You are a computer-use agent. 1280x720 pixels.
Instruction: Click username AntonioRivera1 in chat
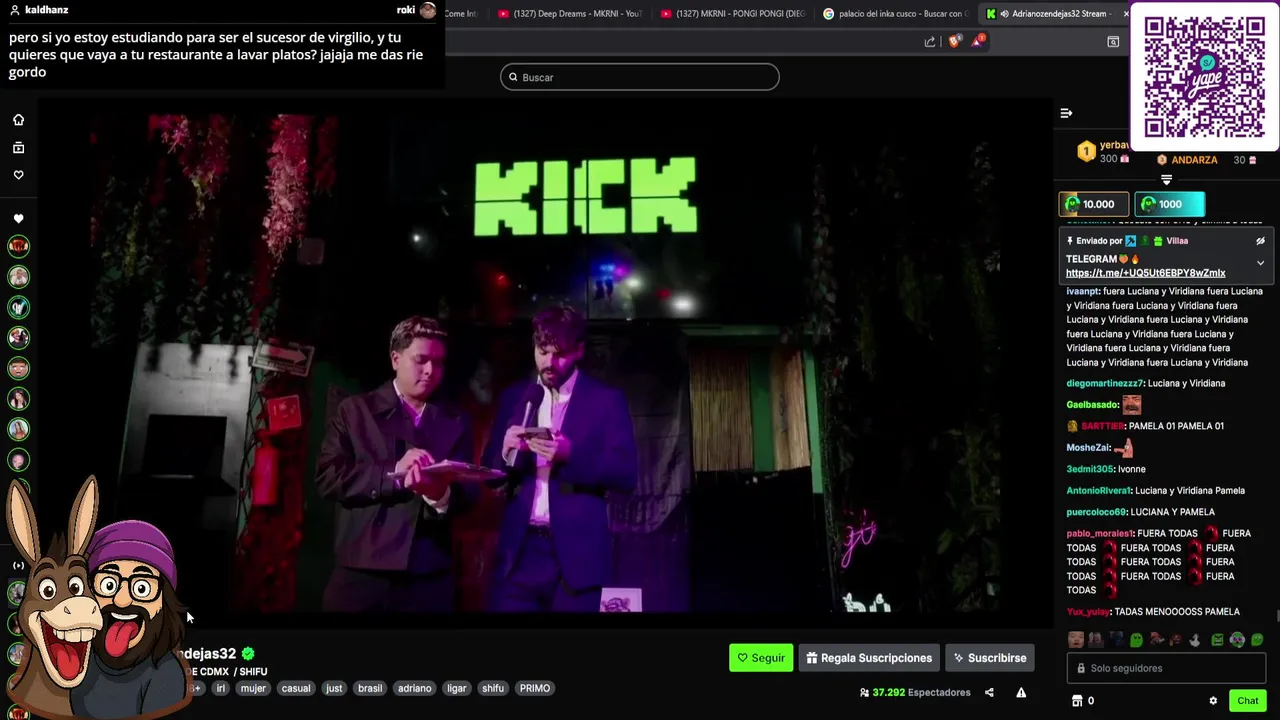pyautogui.click(x=1098, y=491)
